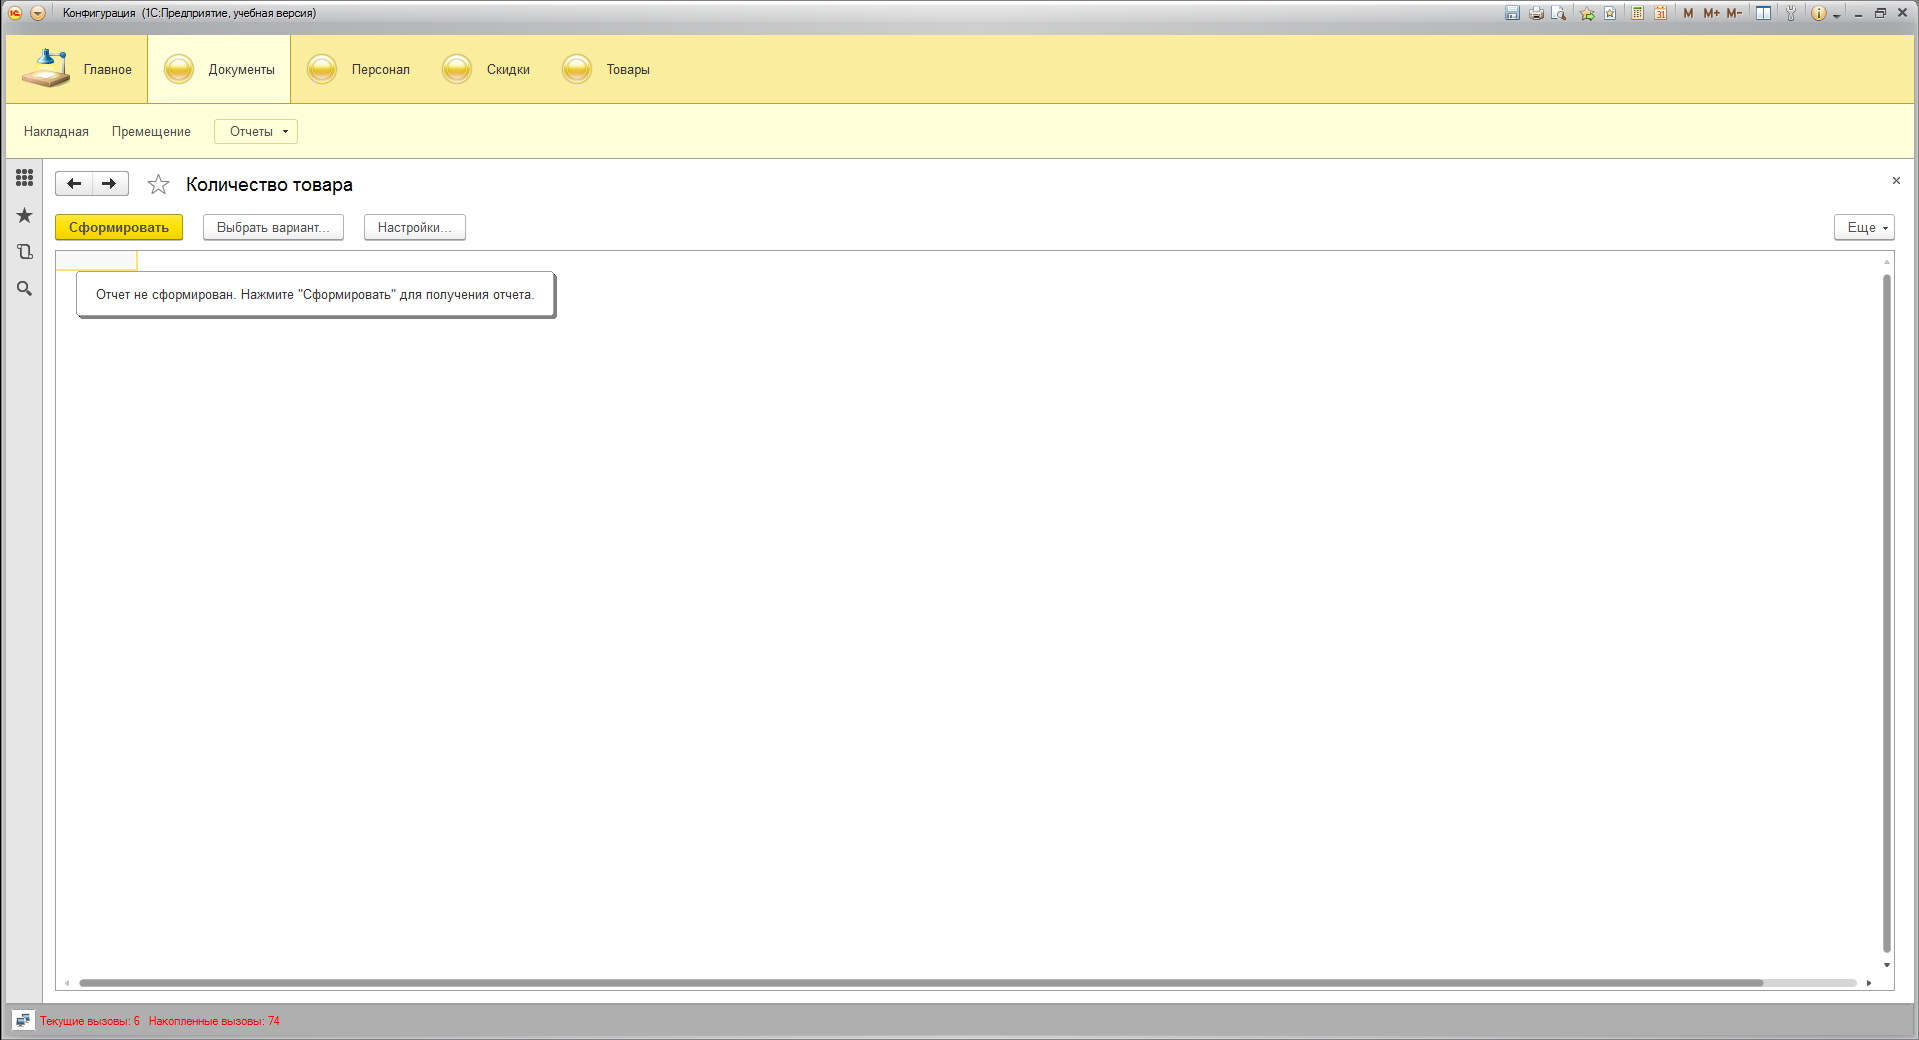Open the history icon in left sidebar
This screenshot has height=1040, width=1919.
tap(24, 252)
